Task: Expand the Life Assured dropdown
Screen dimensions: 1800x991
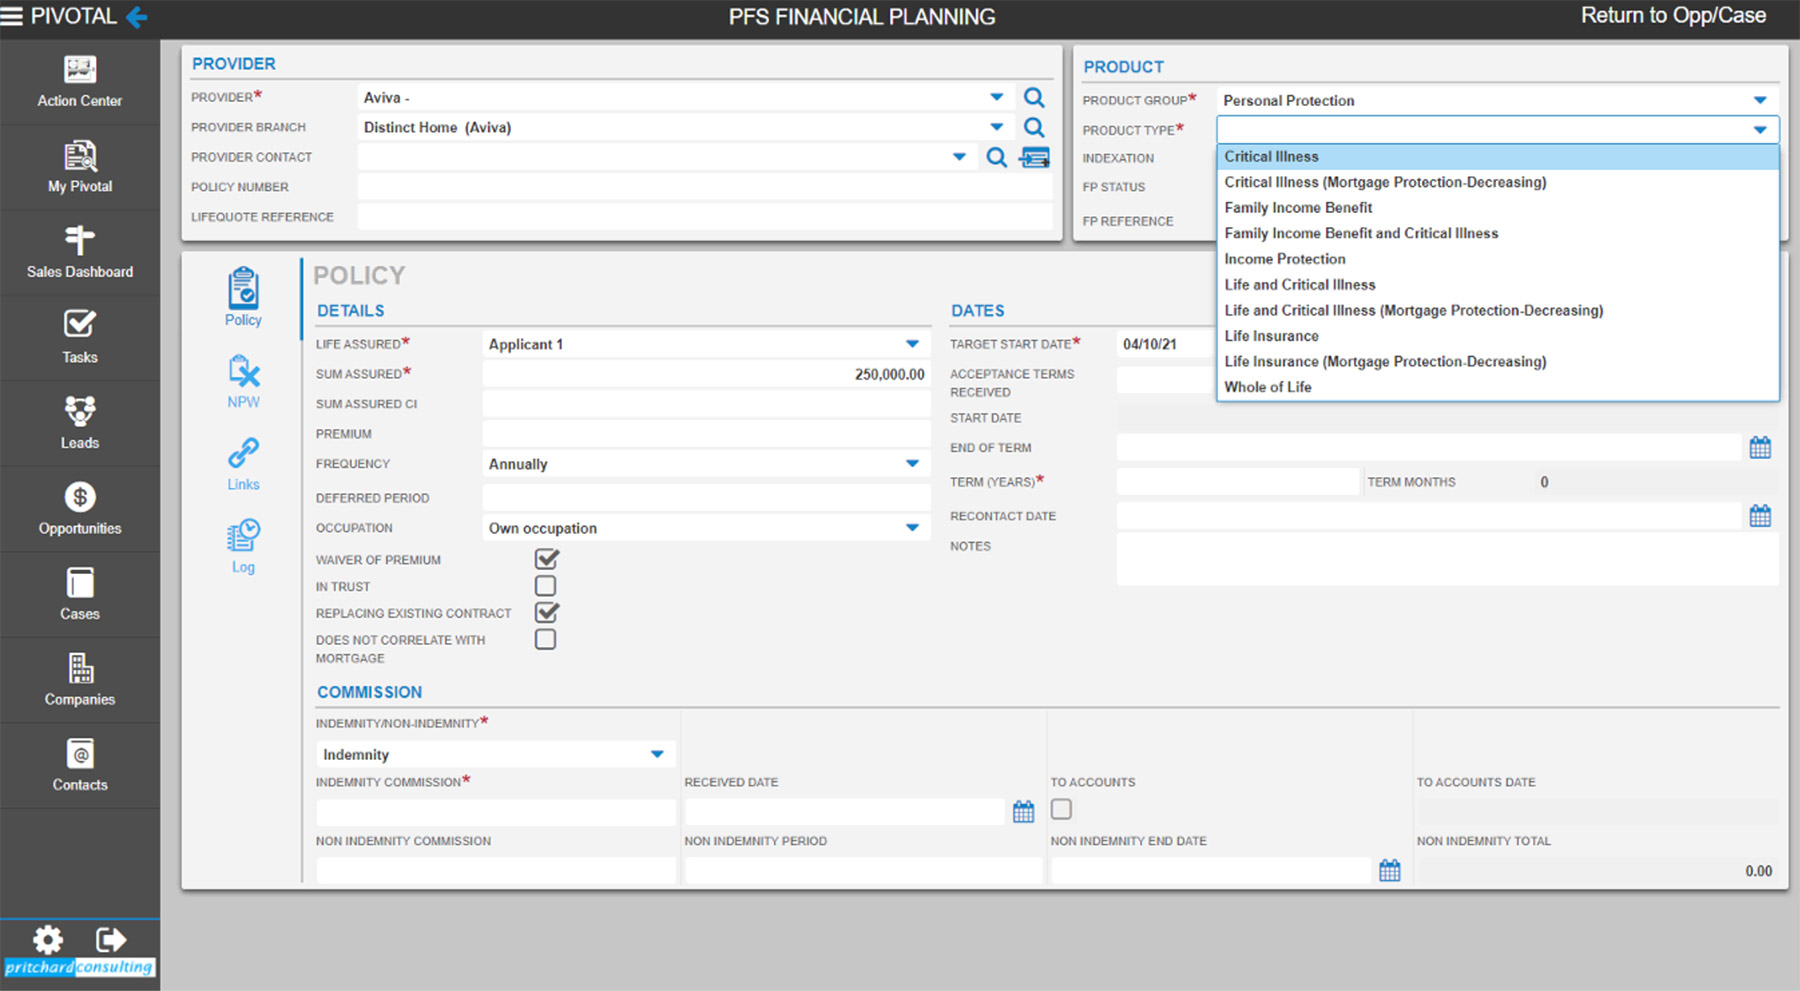Action: click(912, 344)
